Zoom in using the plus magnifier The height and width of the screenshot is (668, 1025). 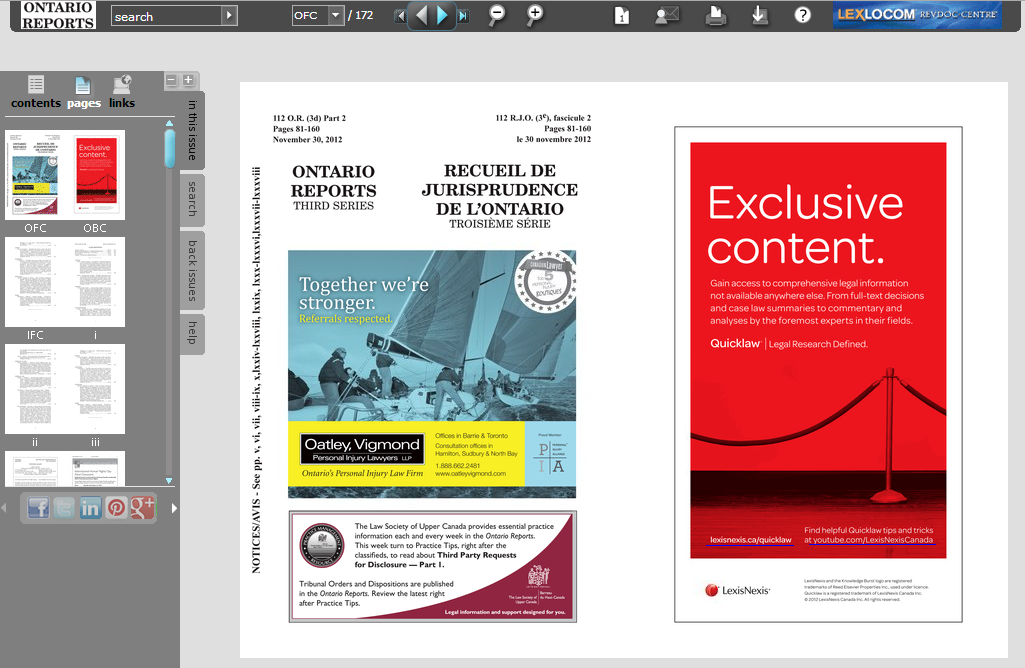point(535,15)
